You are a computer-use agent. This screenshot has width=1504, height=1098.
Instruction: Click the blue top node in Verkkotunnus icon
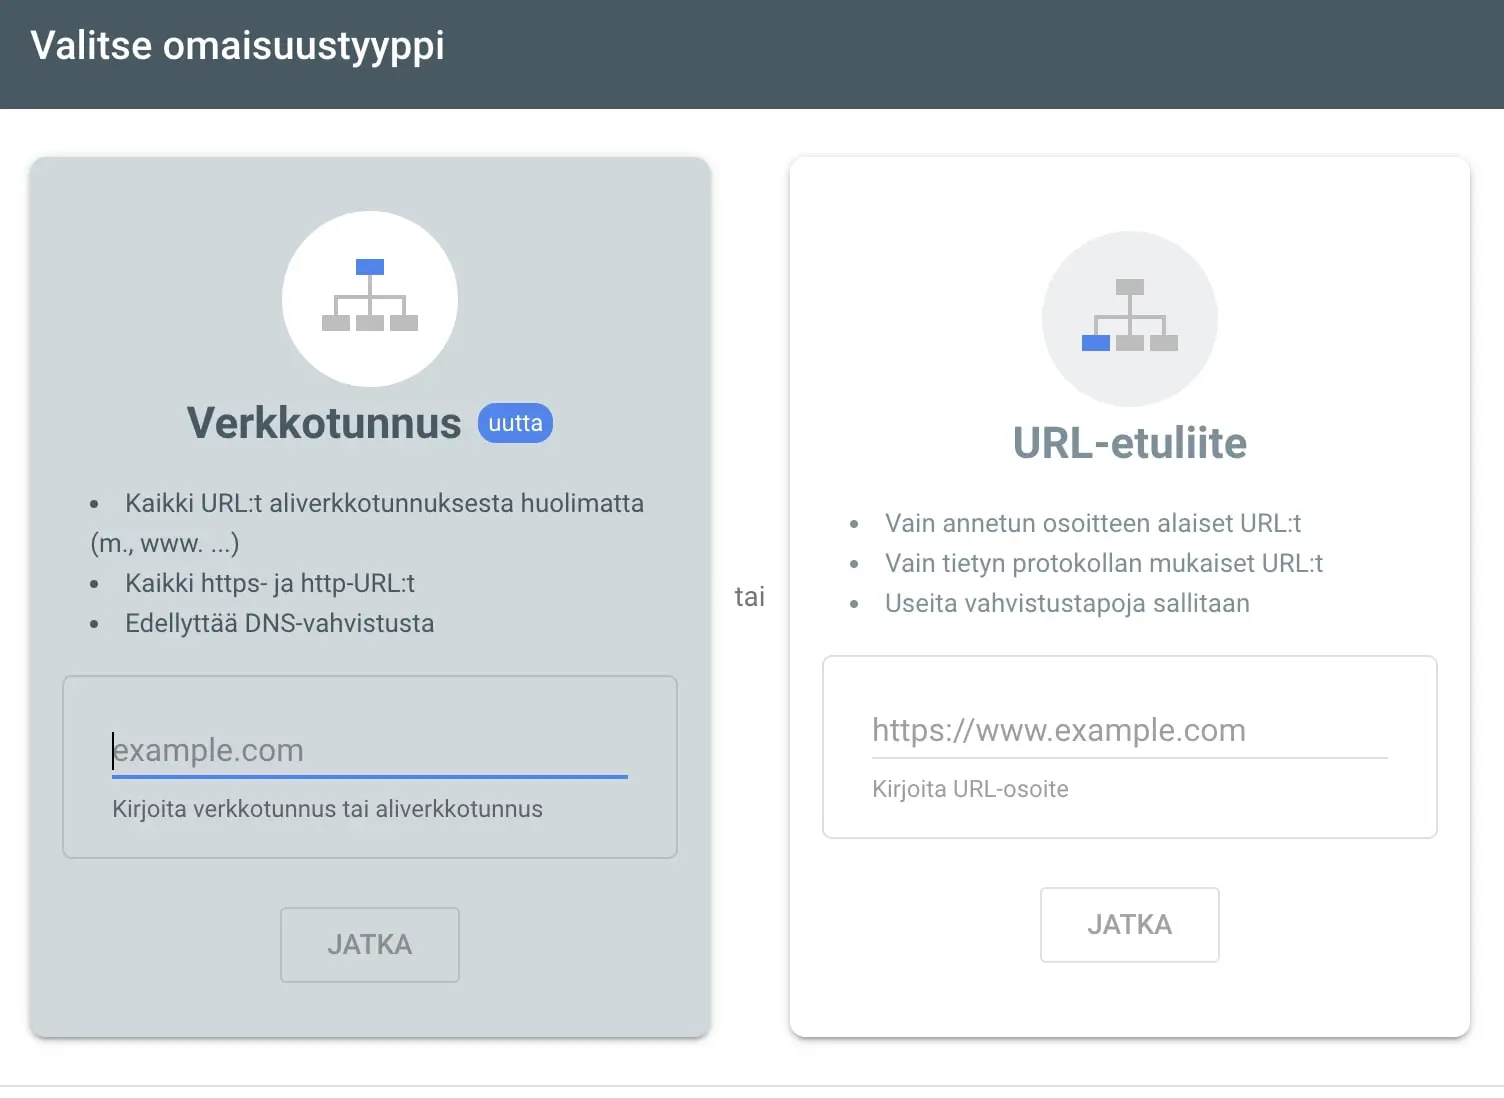pos(370,267)
